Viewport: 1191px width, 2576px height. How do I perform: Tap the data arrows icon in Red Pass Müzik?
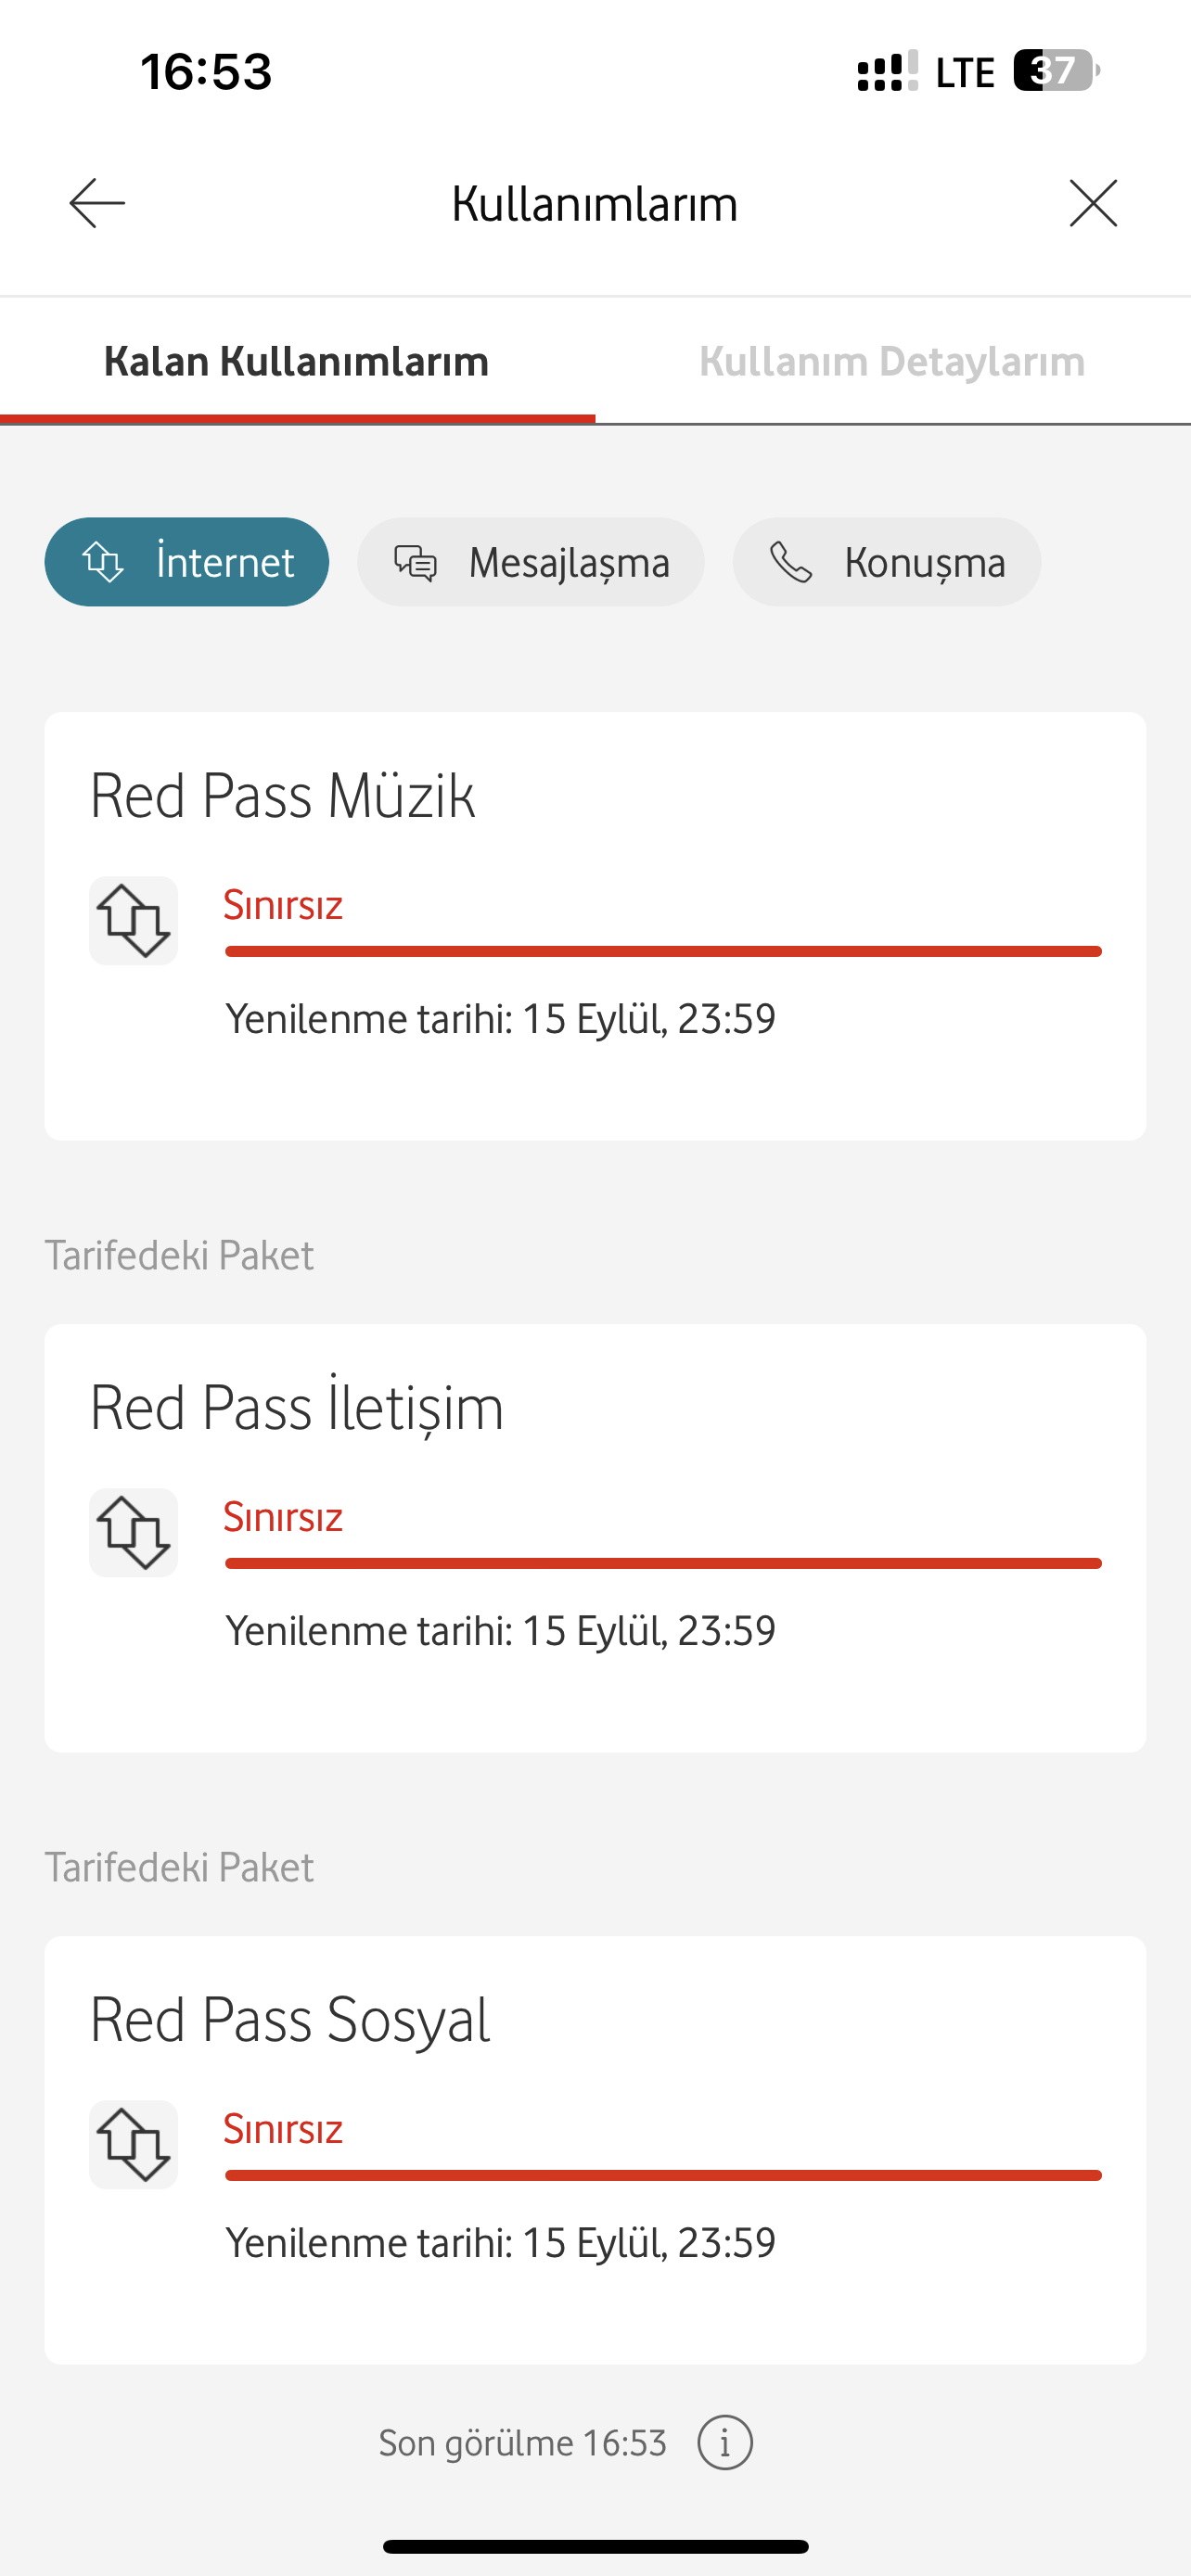(x=133, y=921)
